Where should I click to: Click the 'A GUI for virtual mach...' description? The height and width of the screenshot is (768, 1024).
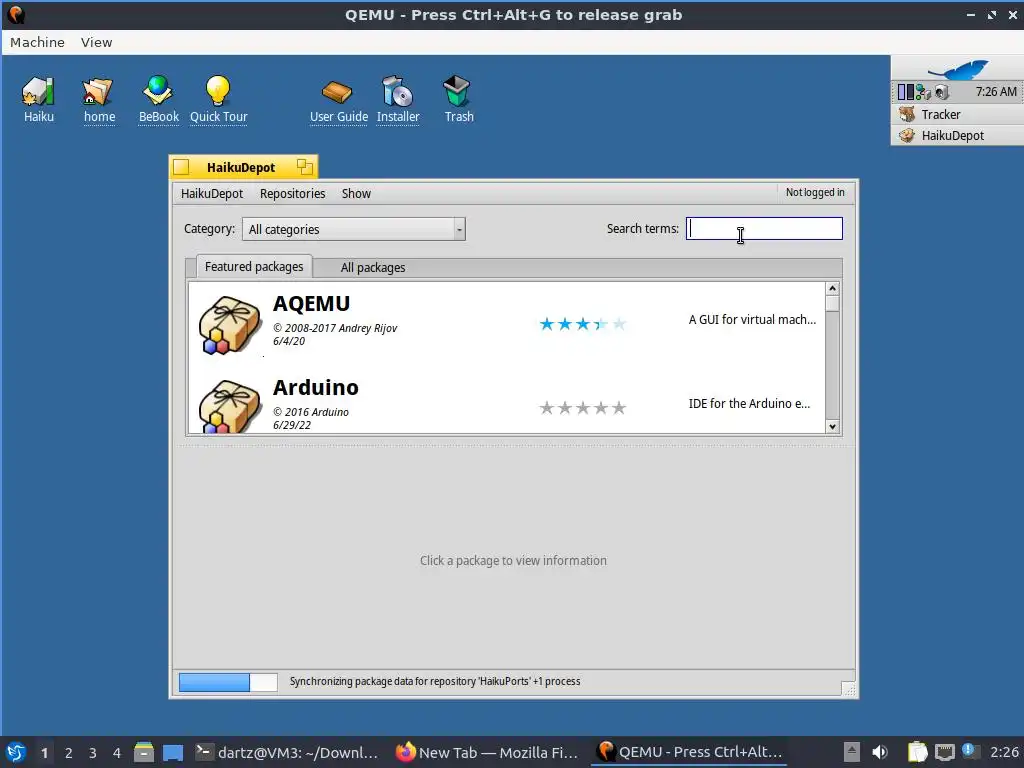[752, 320]
